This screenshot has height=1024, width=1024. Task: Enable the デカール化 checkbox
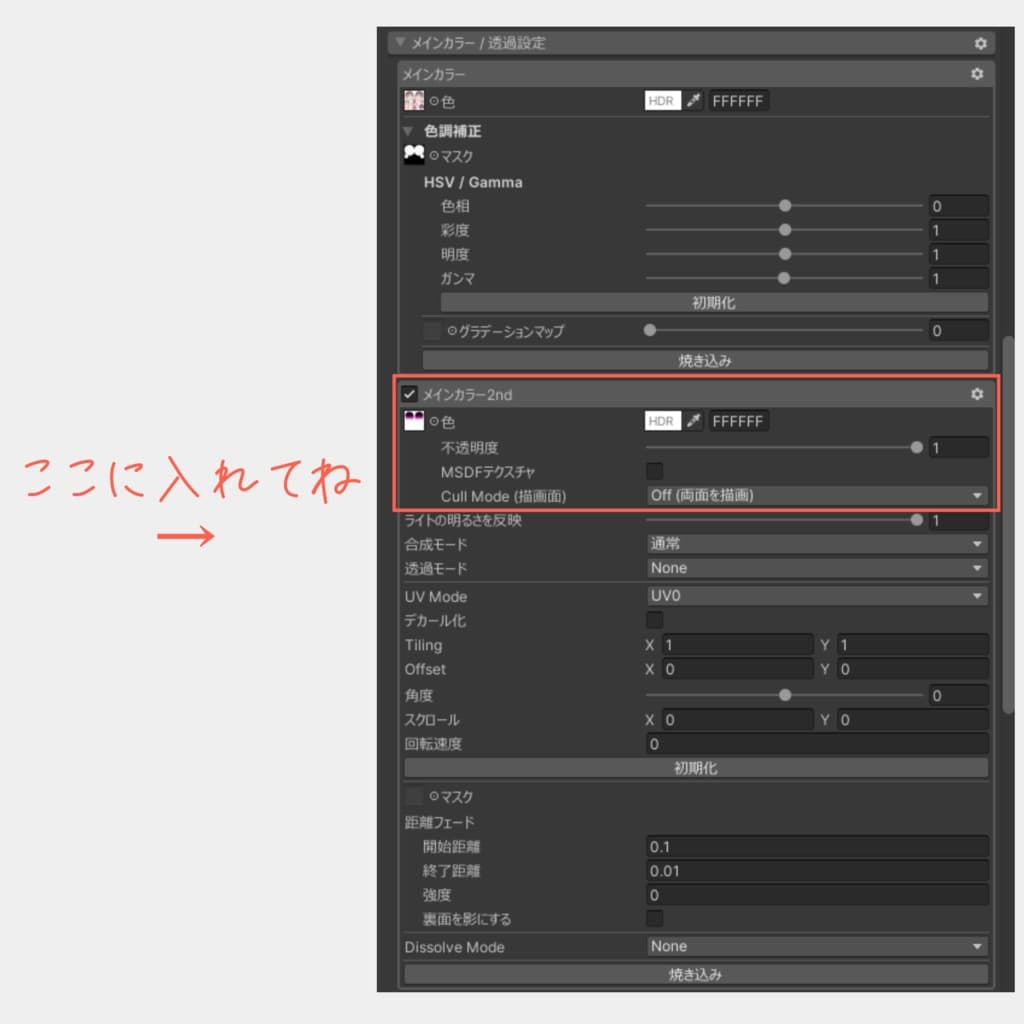[655, 620]
